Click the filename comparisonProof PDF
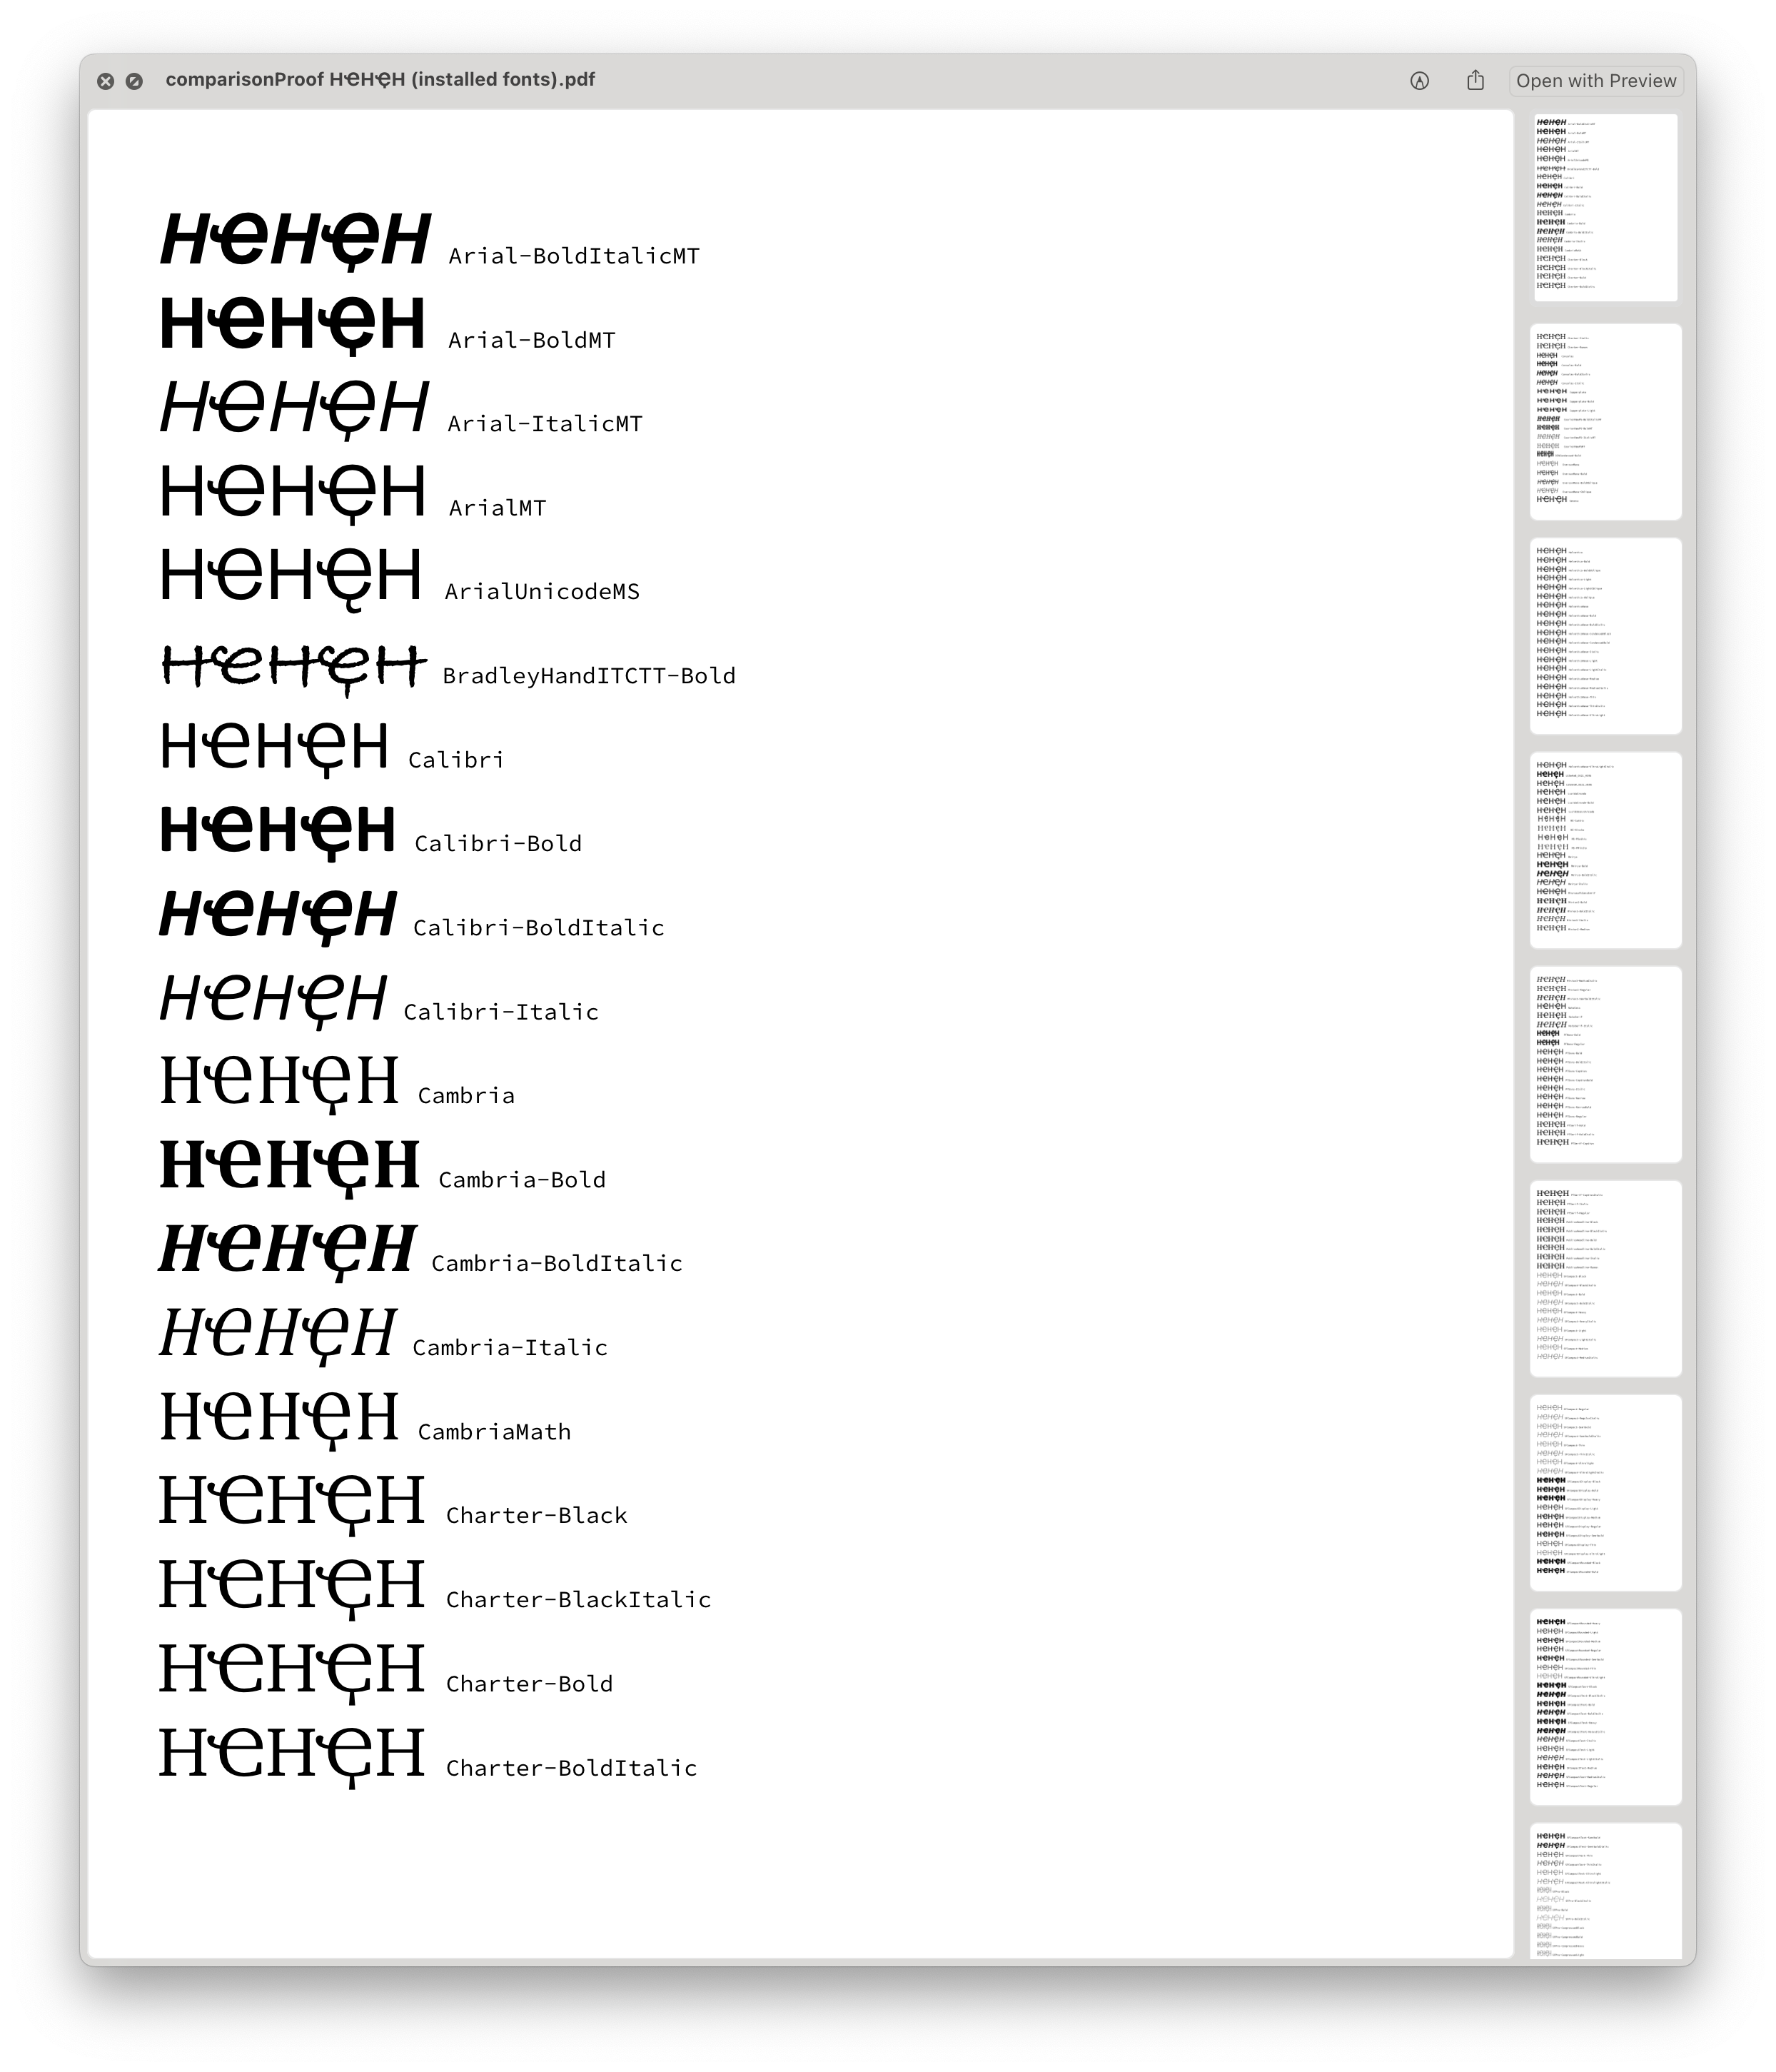The height and width of the screenshot is (2072, 1776). [379, 79]
